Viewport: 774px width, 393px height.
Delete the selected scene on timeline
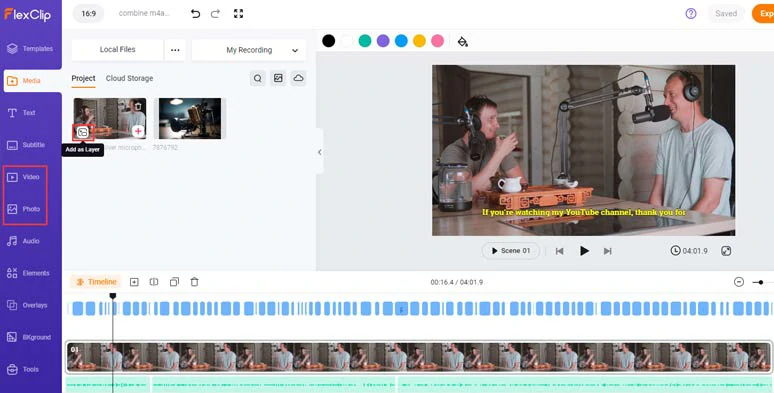[194, 282]
